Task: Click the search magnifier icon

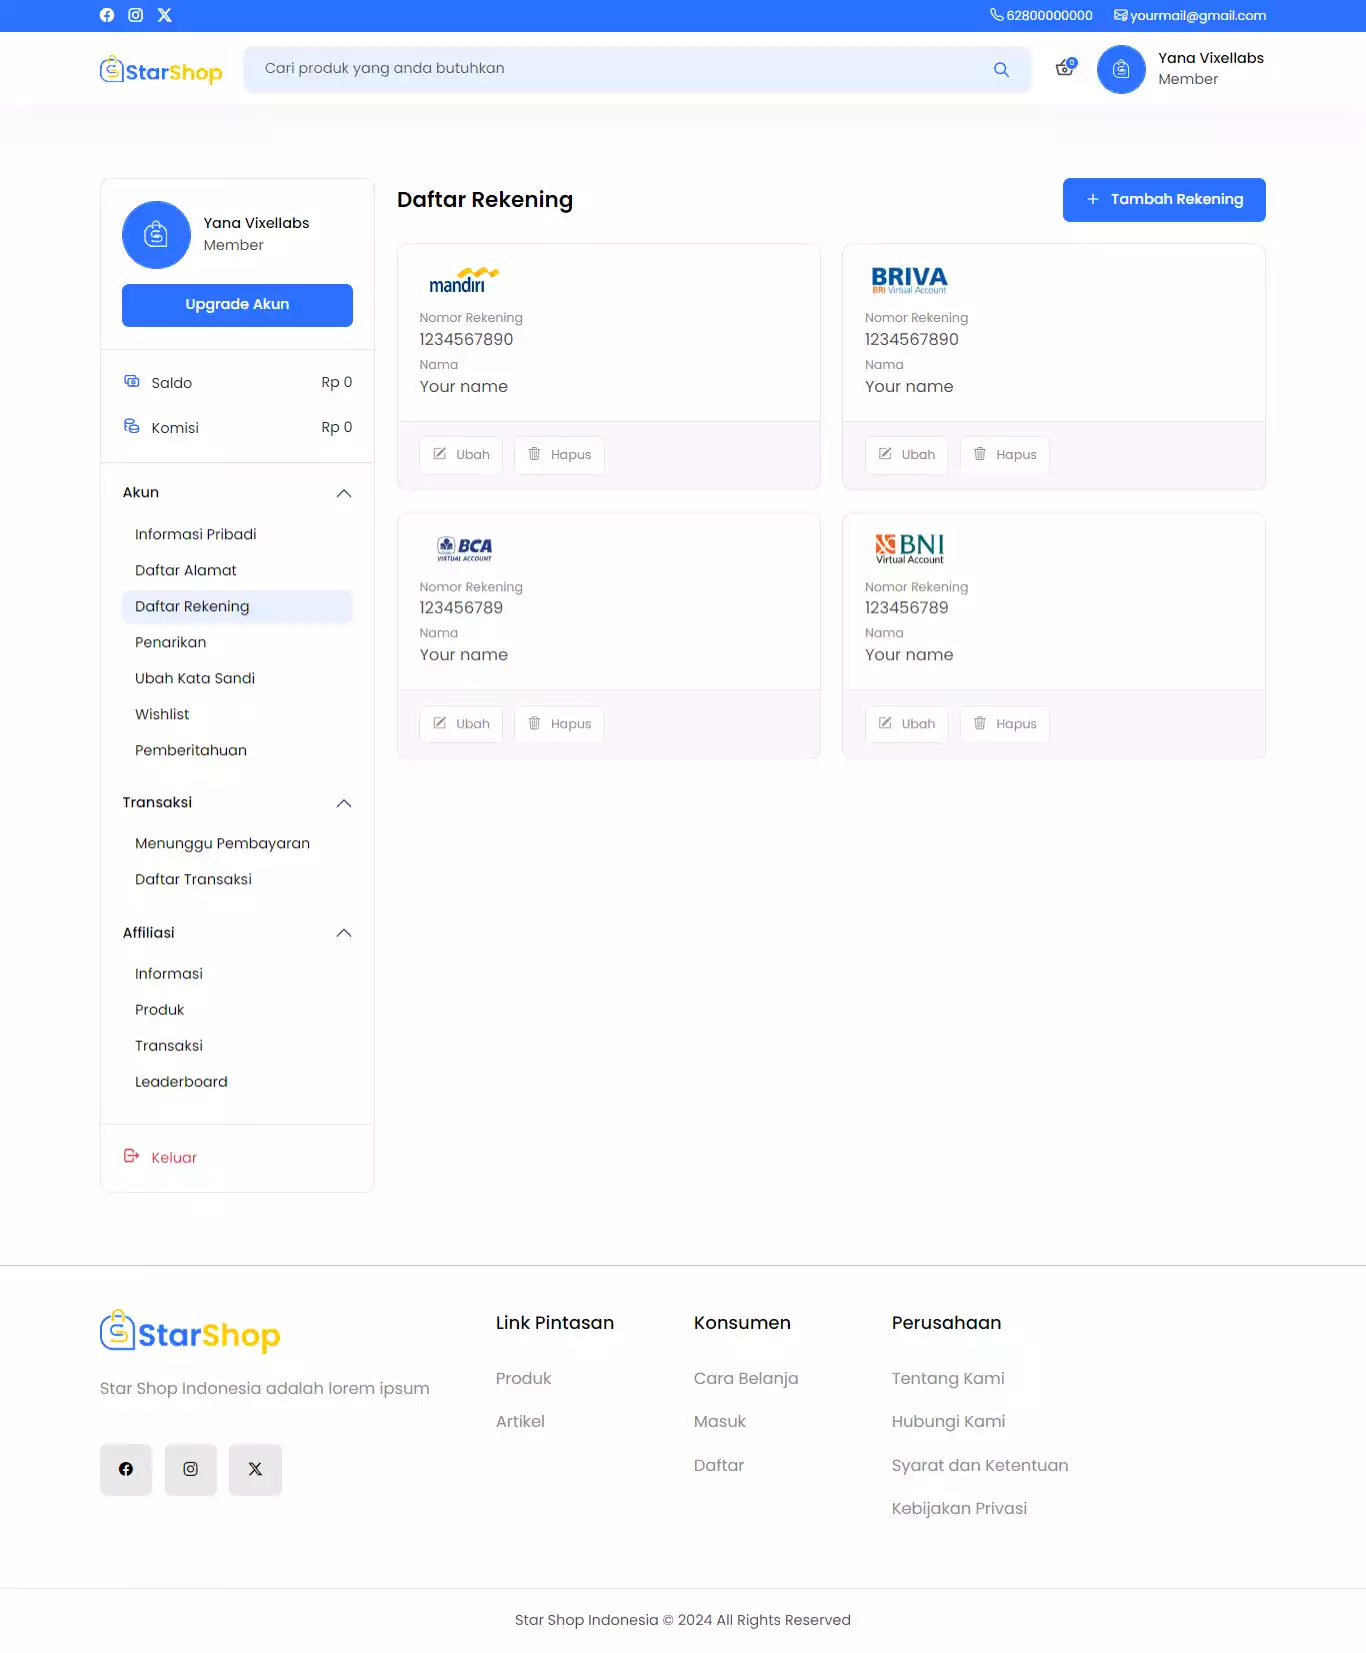Action: [x=1001, y=70]
